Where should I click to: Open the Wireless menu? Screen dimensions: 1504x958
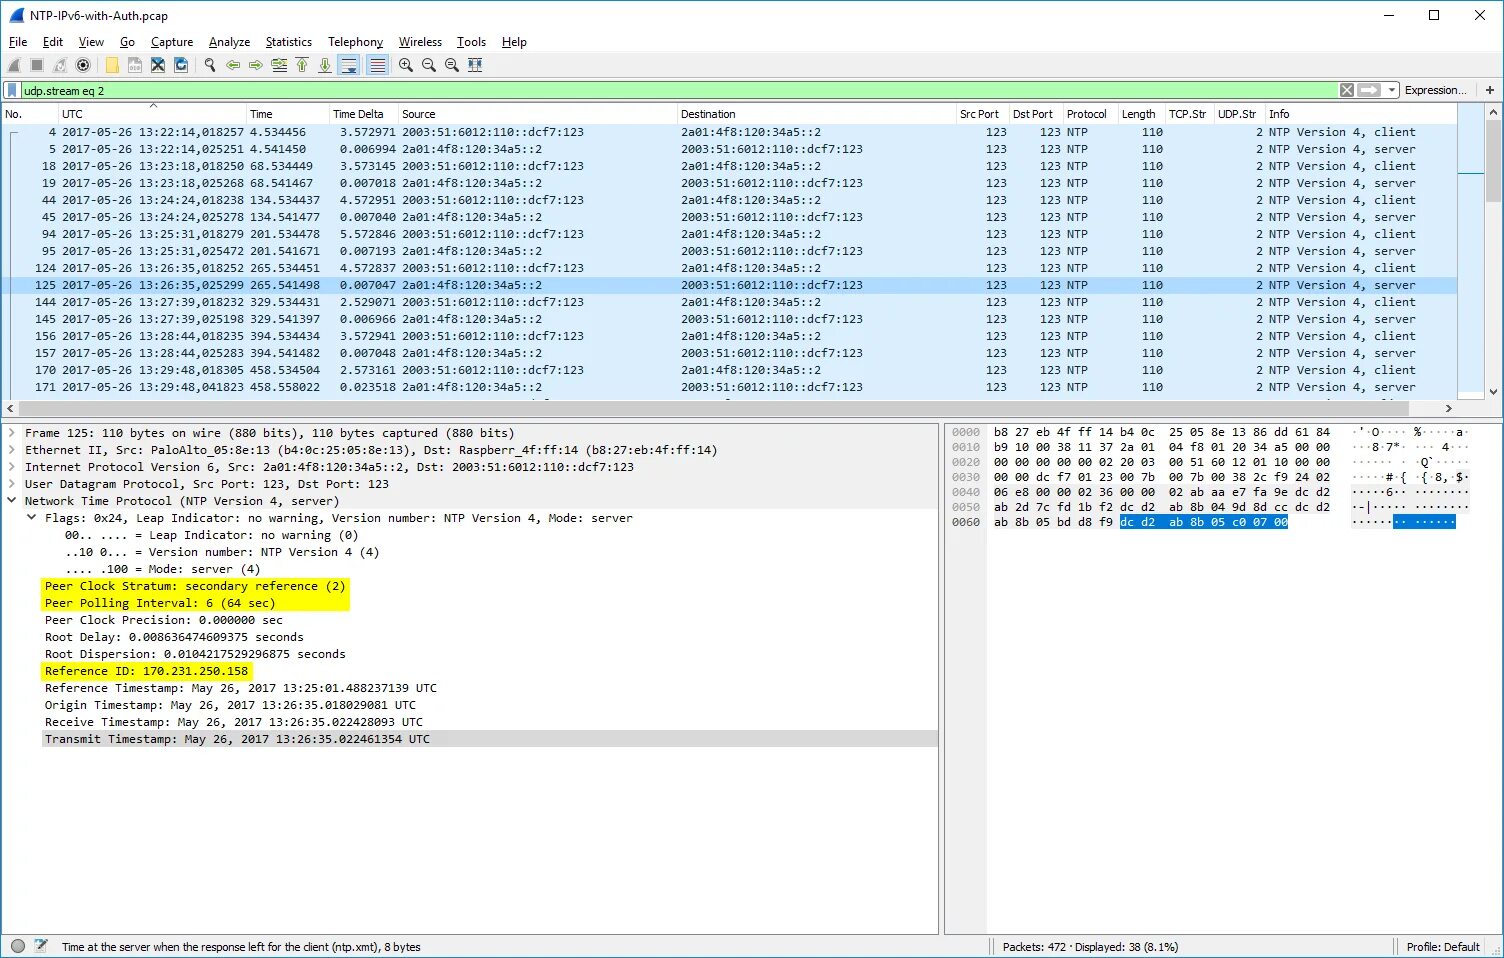[420, 42]
